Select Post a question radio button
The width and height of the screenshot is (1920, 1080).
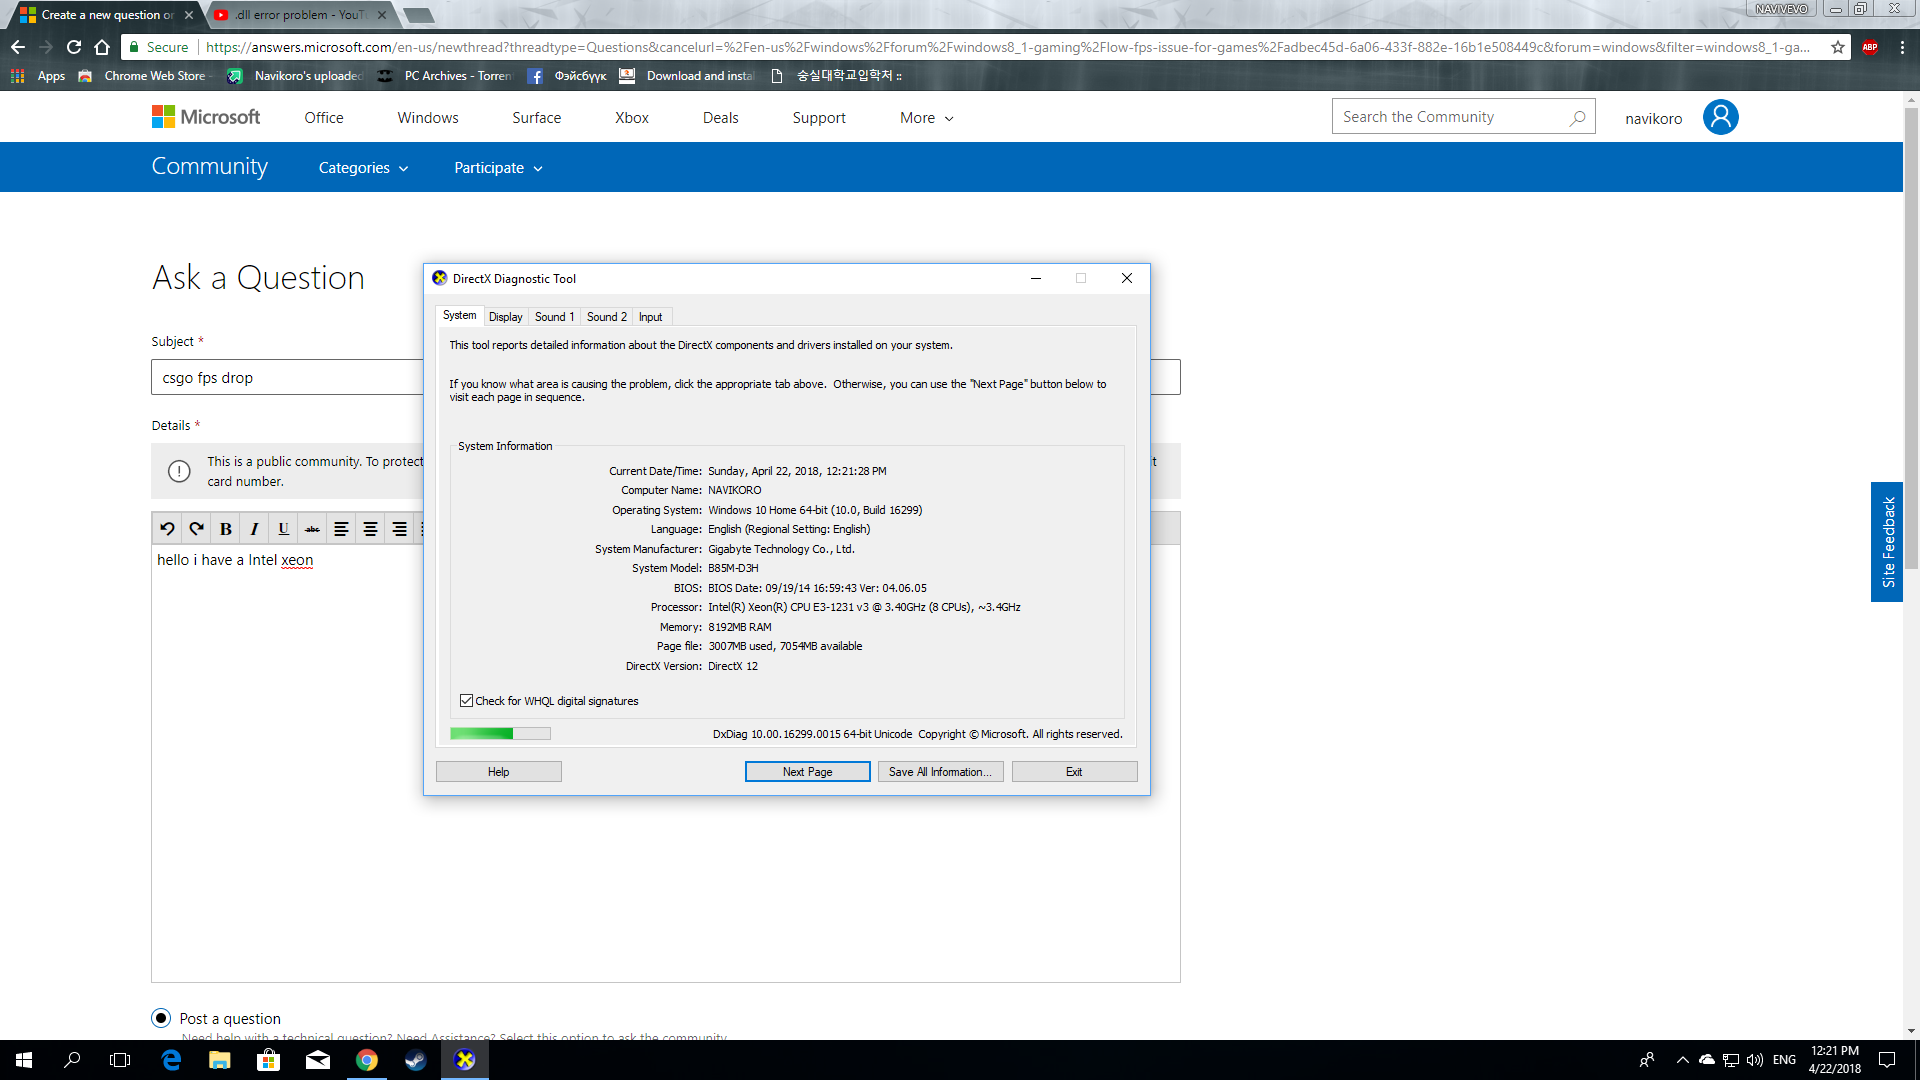point(161,1018)
